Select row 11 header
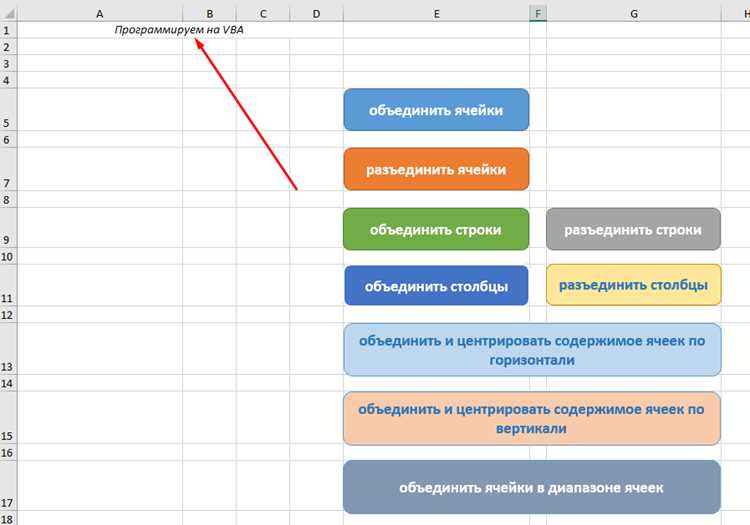Viewport: 750px width, 525px height. 8,285
